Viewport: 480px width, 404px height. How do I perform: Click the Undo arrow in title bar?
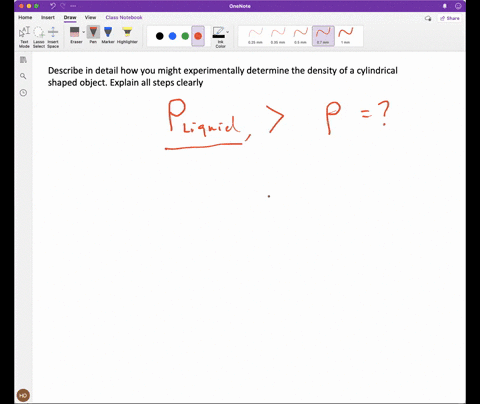[53, 6]
